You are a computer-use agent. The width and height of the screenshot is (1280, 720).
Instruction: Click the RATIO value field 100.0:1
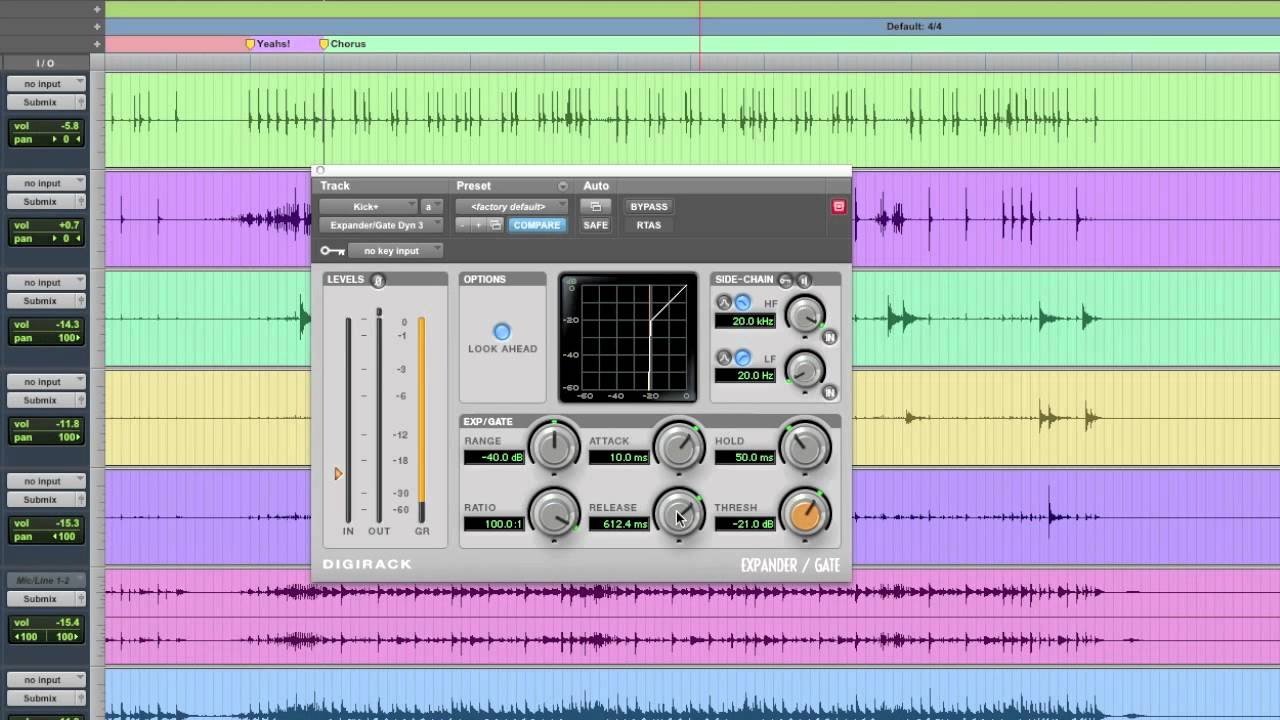click(494, 524)
